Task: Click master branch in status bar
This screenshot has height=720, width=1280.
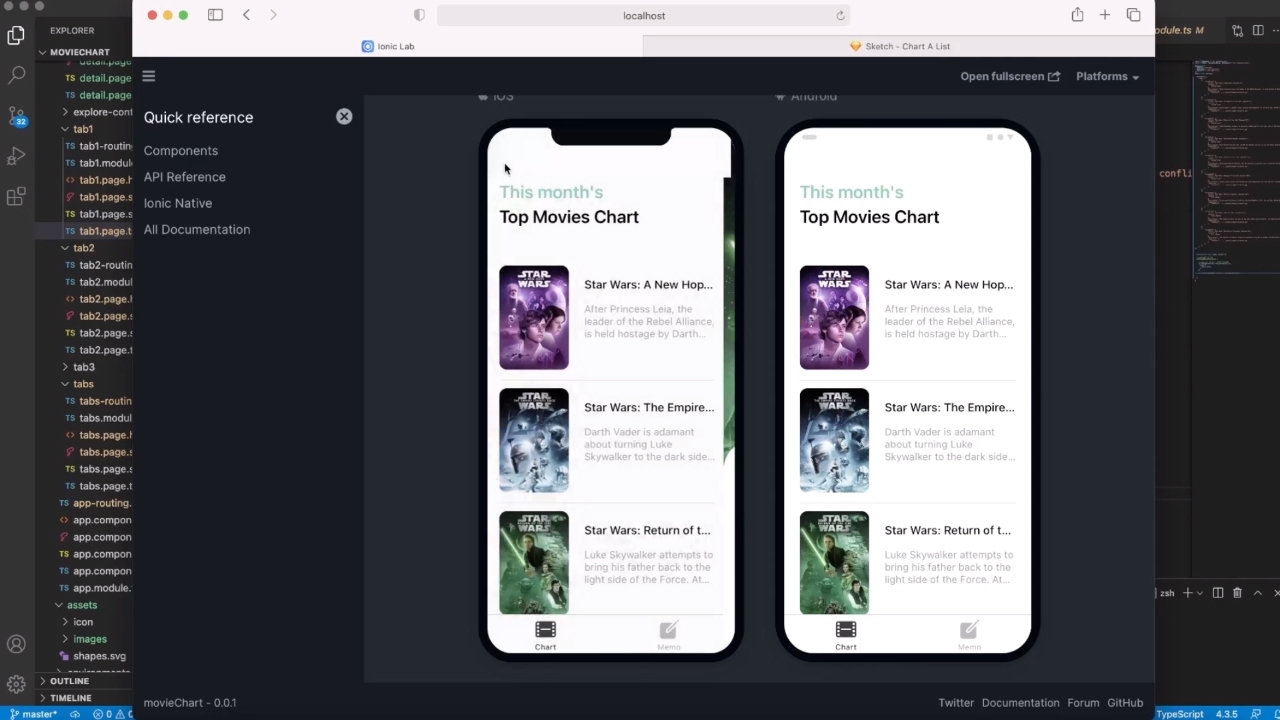Action: [34, 714]
